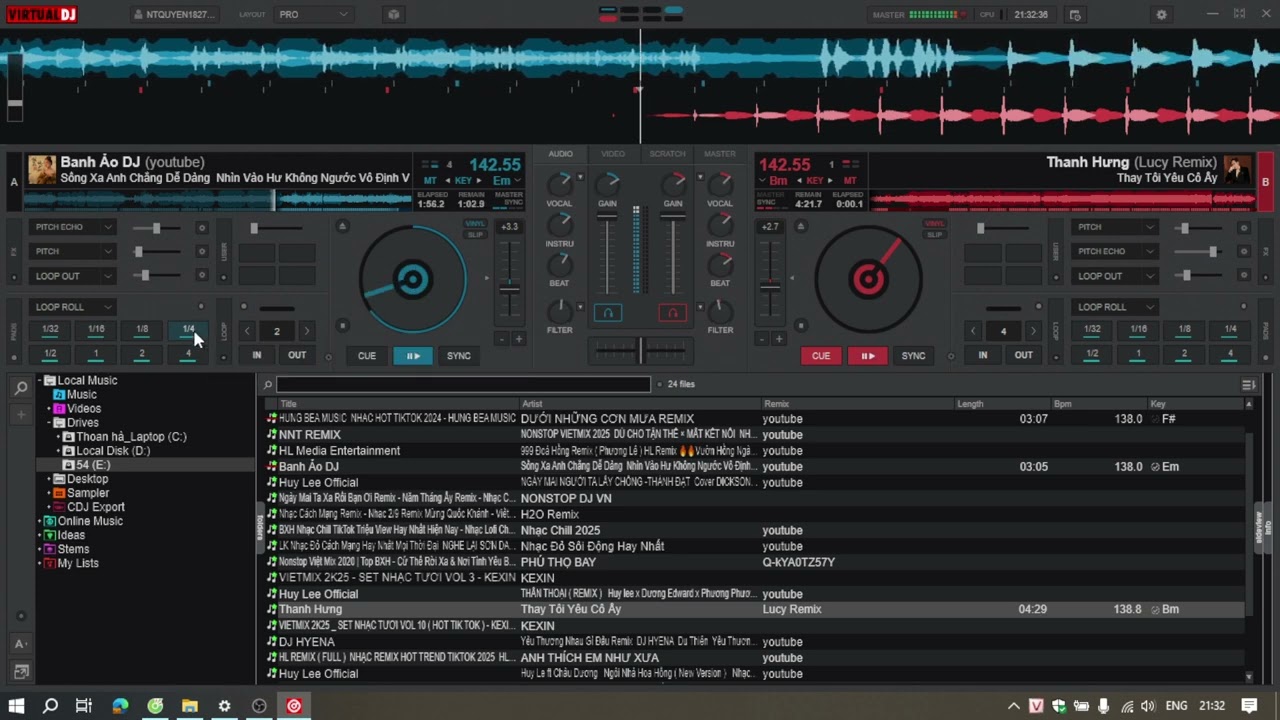Click SYNC button on deck A
1280x720 pixels.
click(458, 356)
